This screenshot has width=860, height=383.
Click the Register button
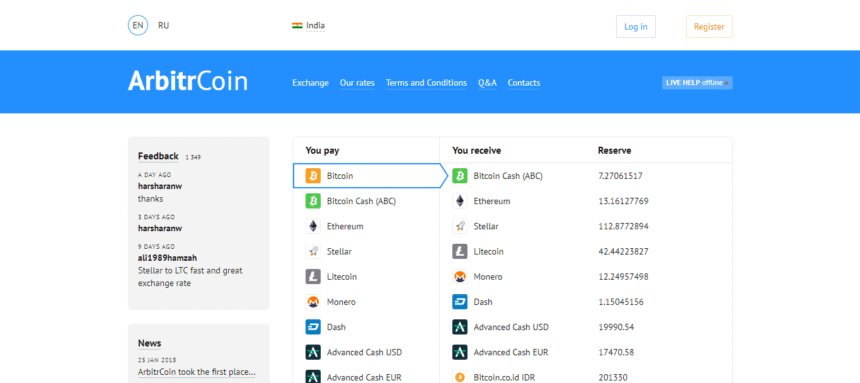tap(709, 26)
